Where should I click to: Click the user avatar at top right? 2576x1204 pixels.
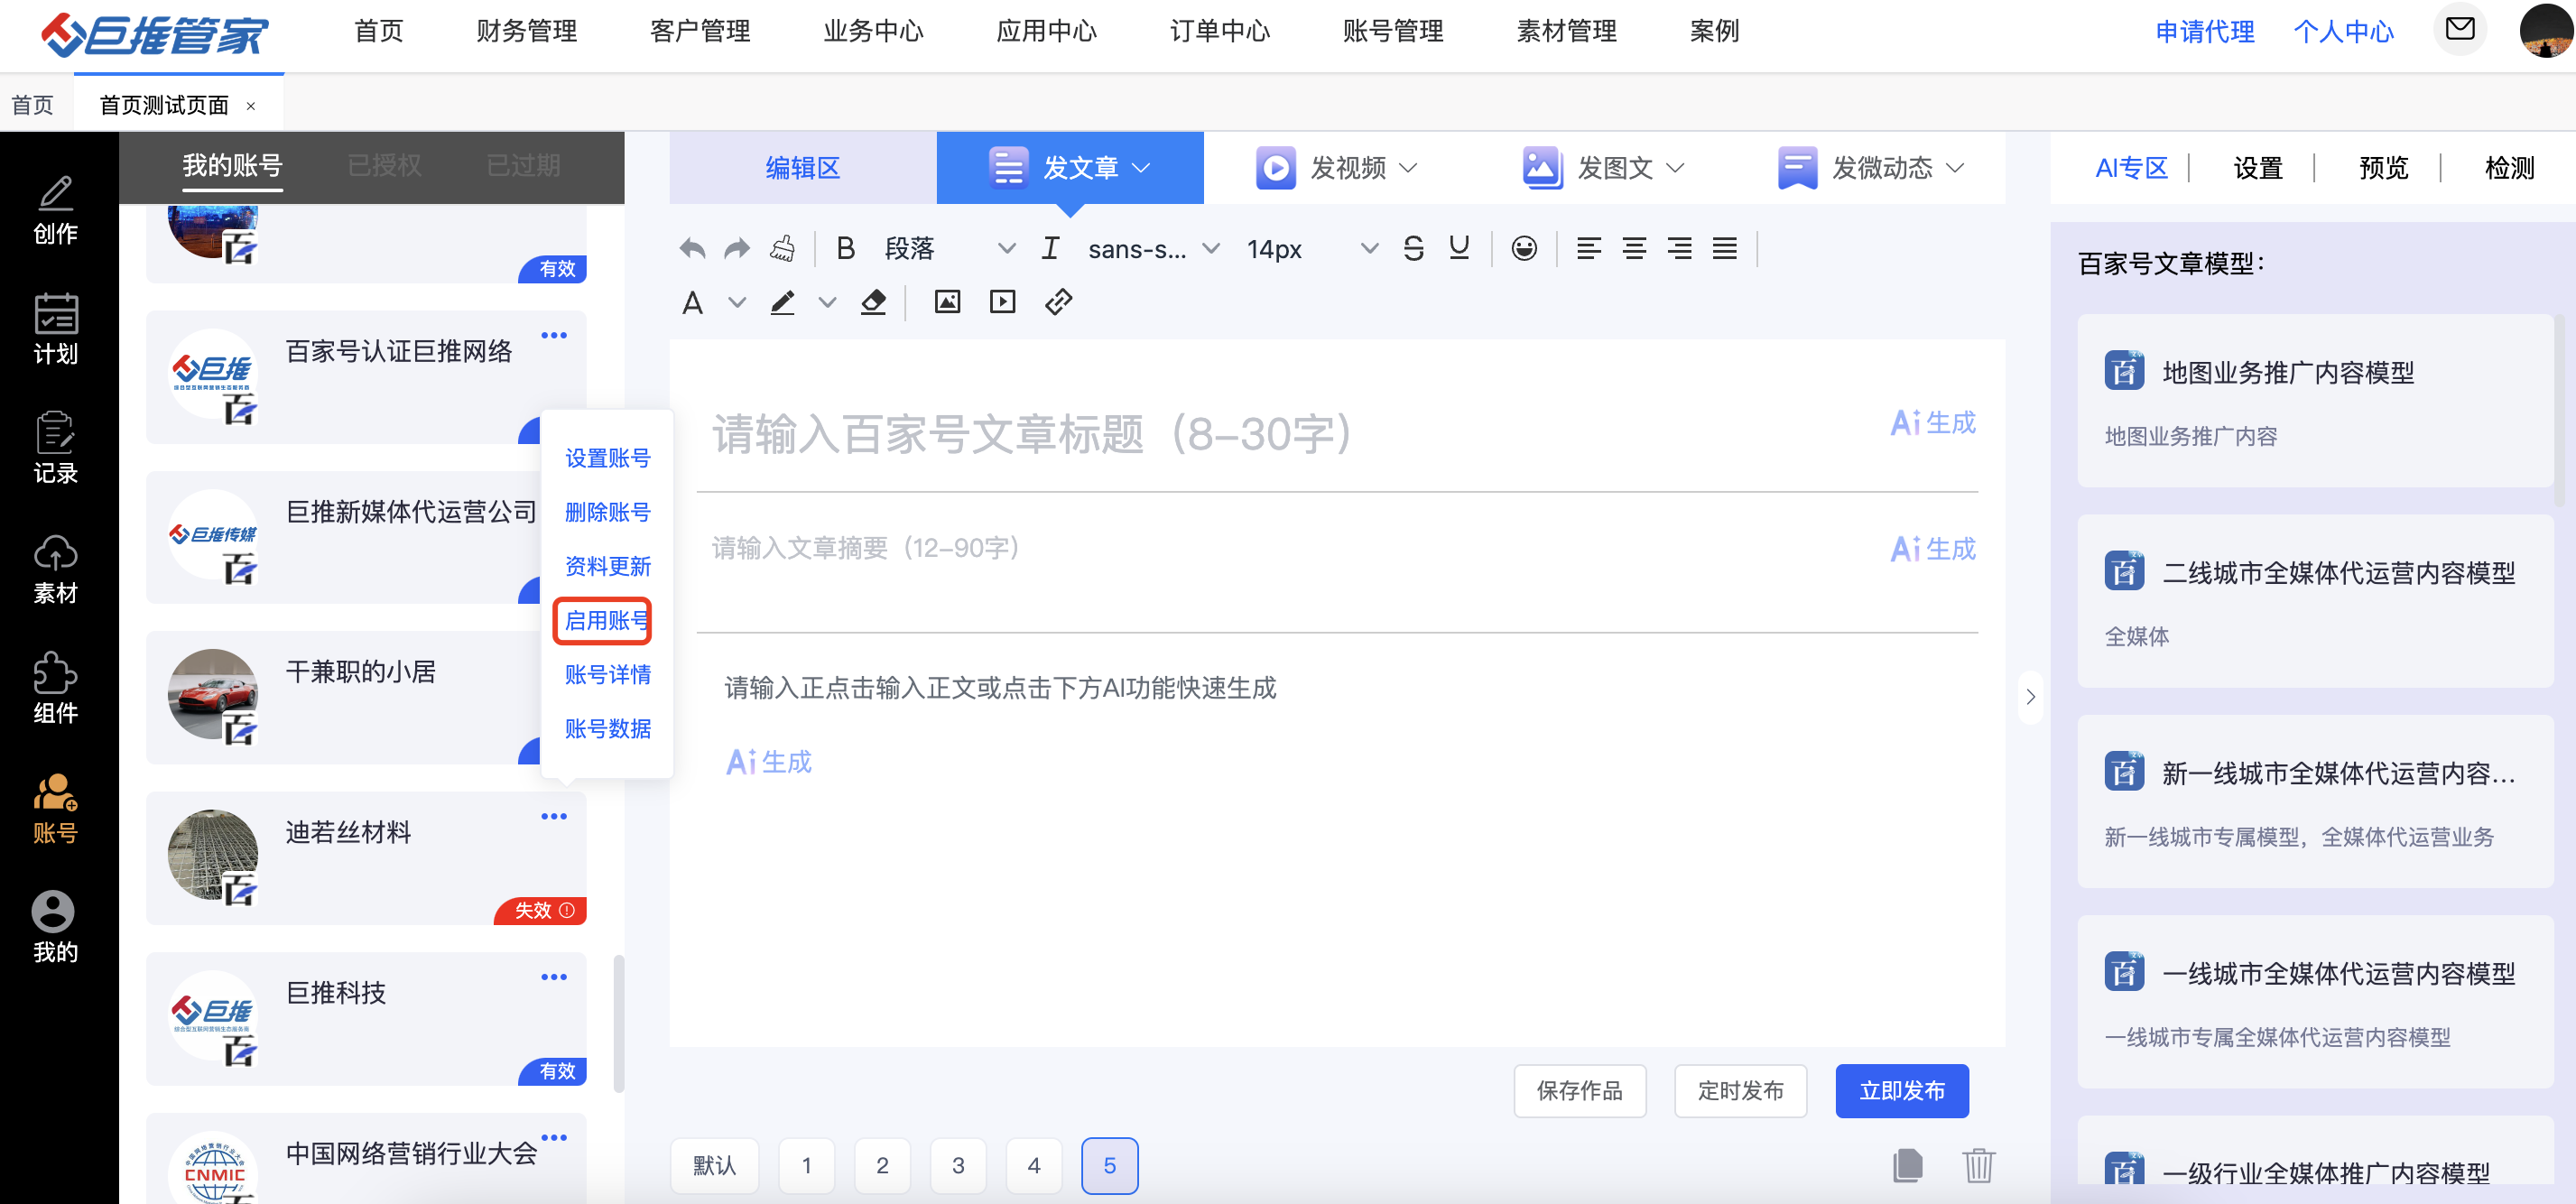(x=2546, y=30)
